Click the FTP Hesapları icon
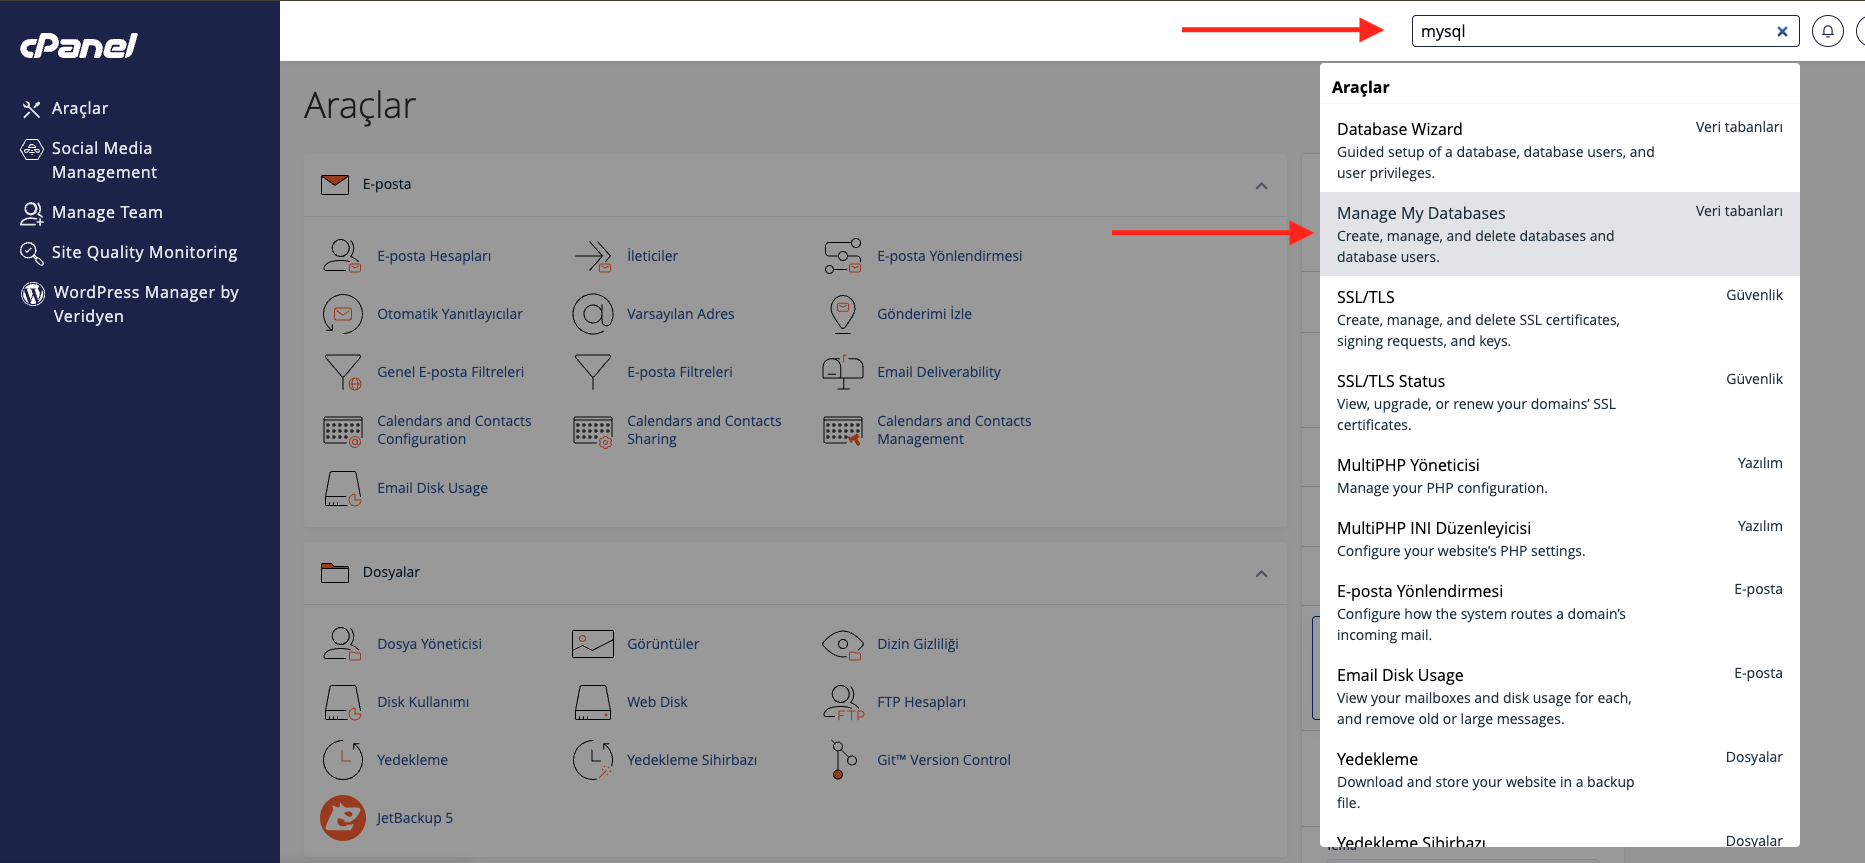The image size is (1865, 863). click(842, 702)
